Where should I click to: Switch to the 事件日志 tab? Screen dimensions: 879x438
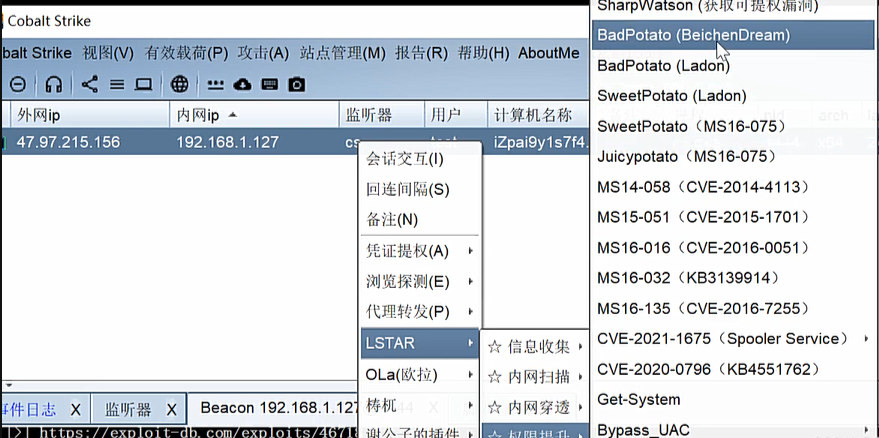coord(29,410)
